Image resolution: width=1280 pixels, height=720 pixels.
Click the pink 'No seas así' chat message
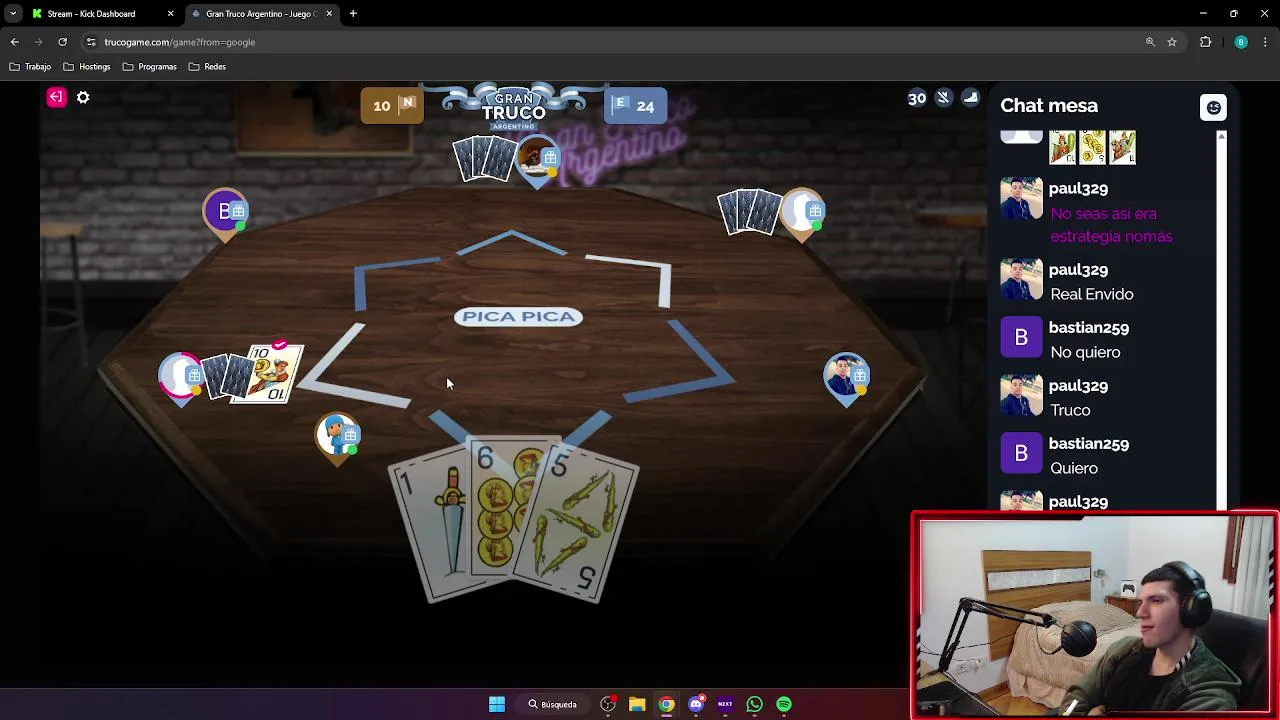point(1111,225)
